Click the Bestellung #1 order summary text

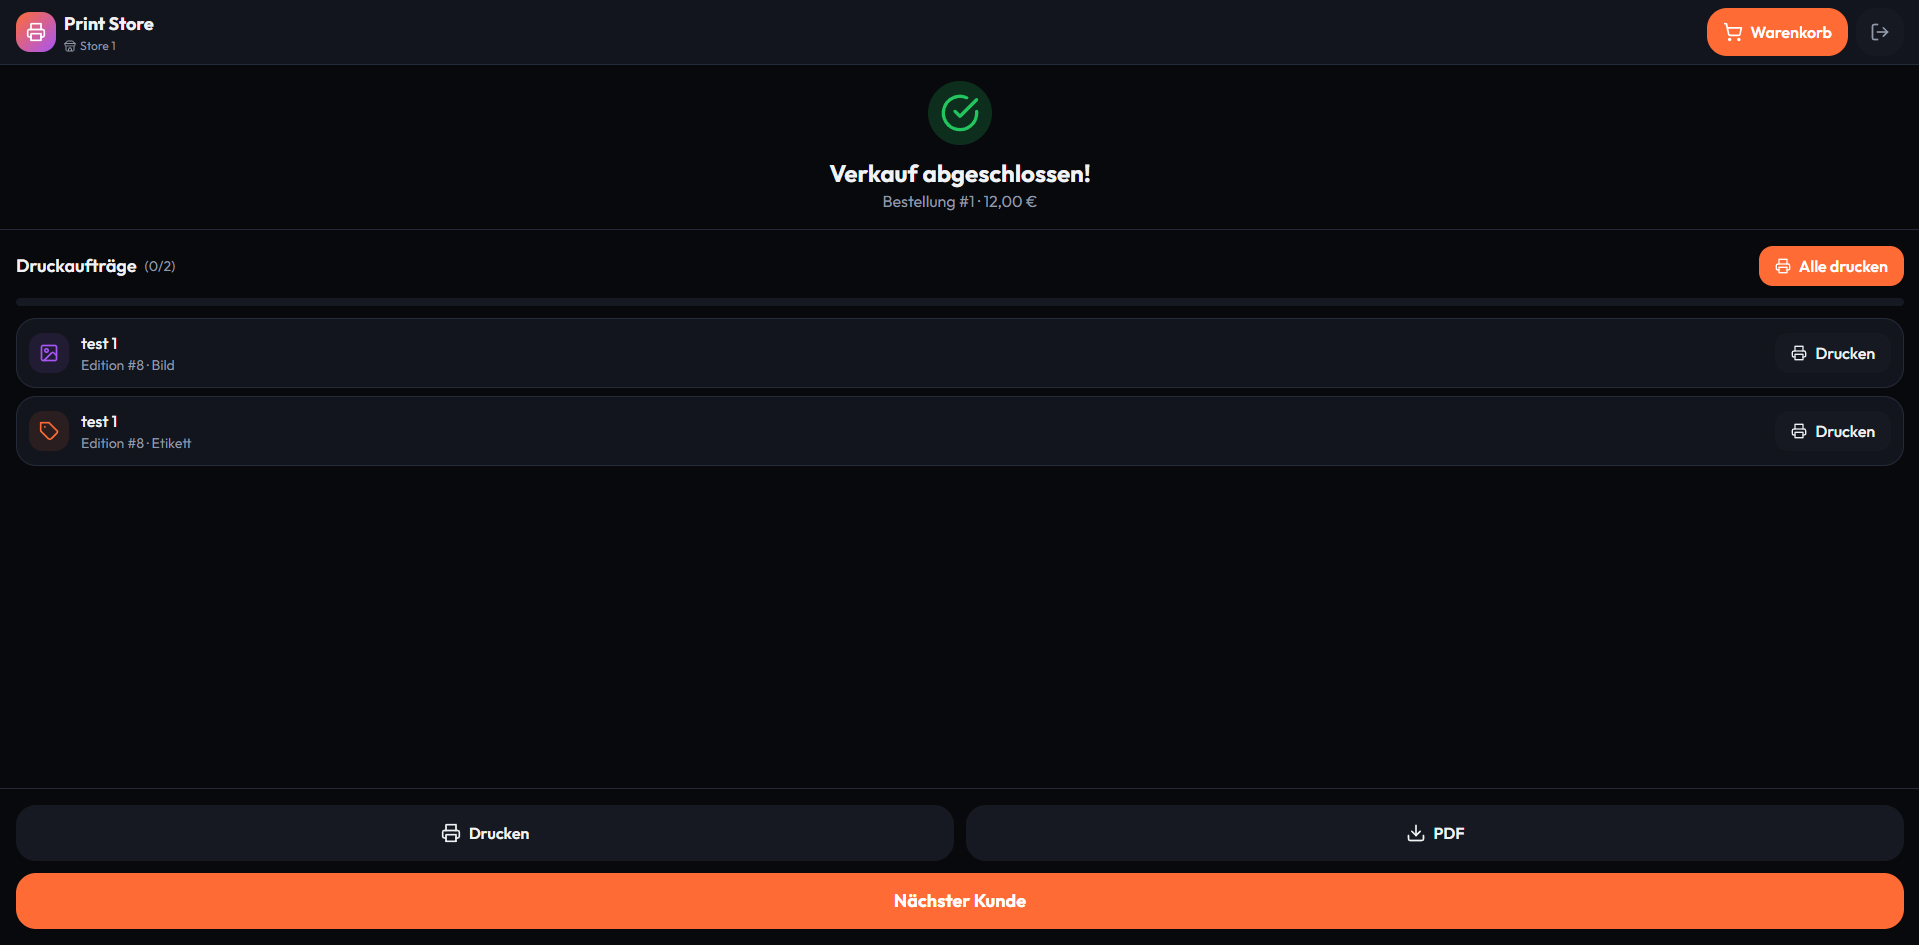(x=960, y=202)
